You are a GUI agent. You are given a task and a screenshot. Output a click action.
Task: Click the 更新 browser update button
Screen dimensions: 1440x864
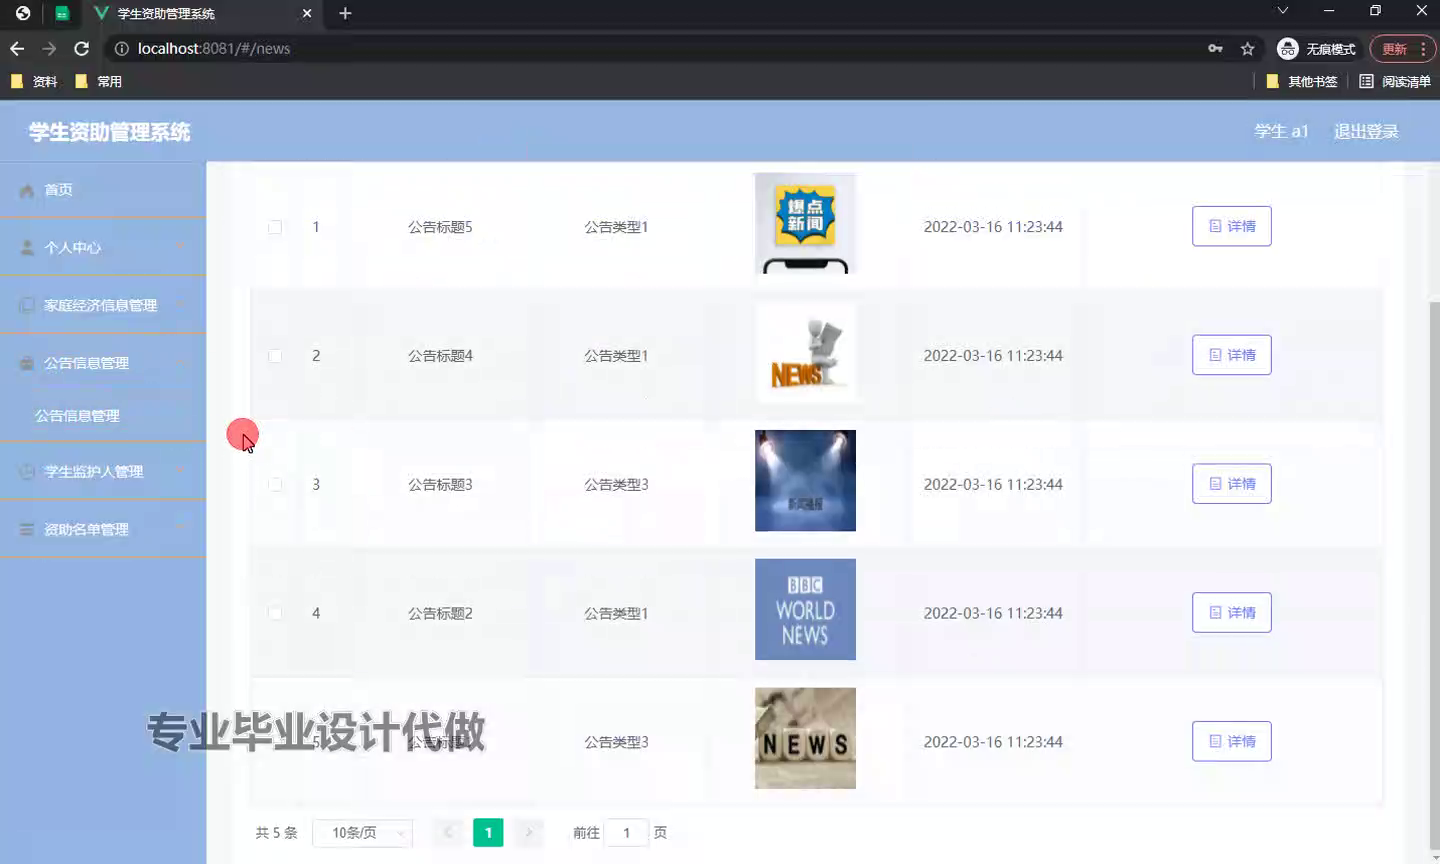(x=1394, y=48)
